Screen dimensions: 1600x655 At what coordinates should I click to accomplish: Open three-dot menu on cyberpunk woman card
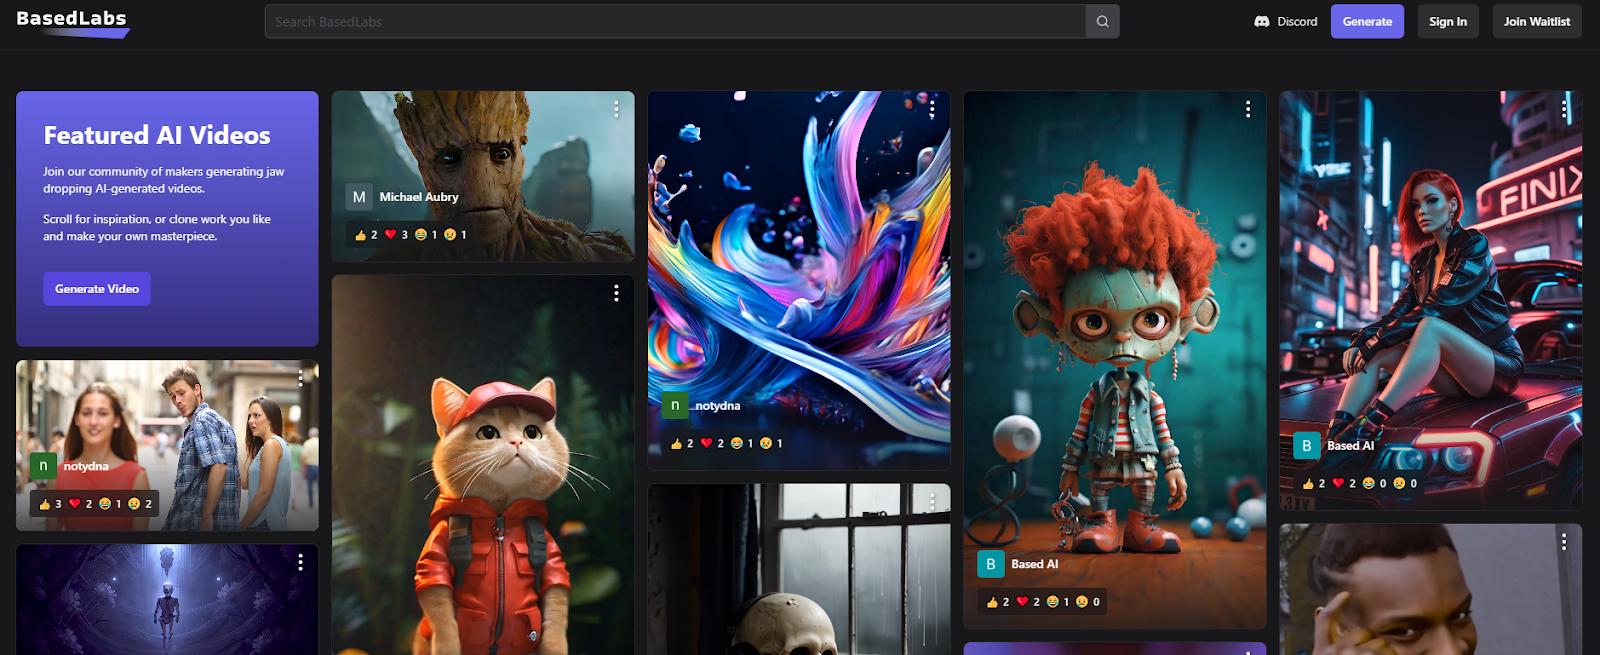pyautogui.click(x=1564, y=108)
